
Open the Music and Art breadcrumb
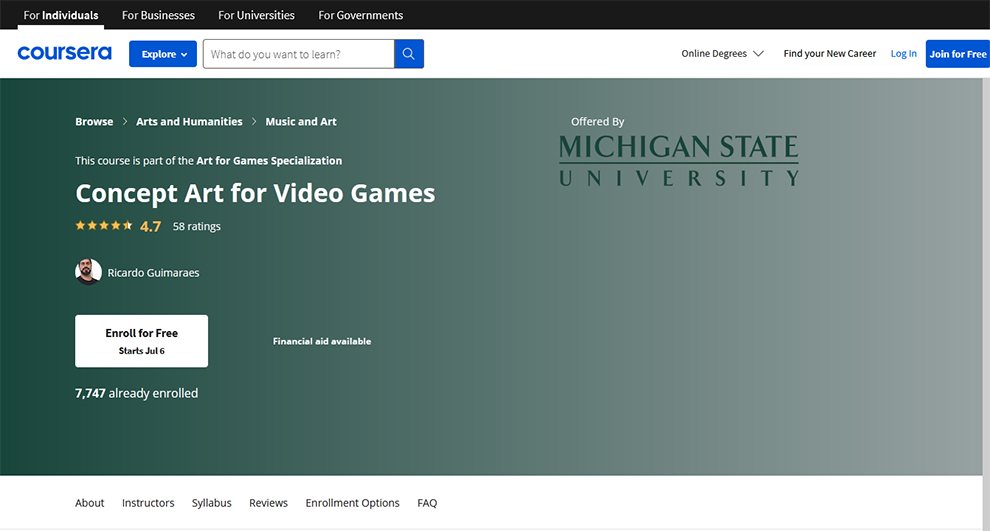301,121
